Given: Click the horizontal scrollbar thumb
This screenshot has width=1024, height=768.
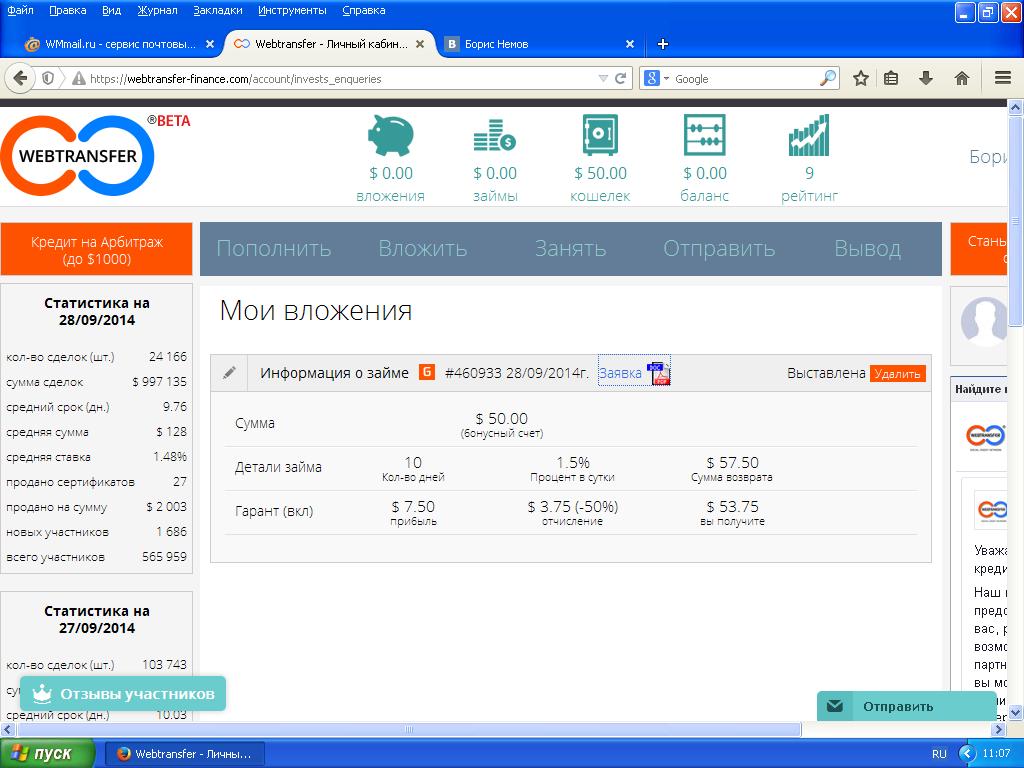Looking at the screenshot, I should 409,729.
